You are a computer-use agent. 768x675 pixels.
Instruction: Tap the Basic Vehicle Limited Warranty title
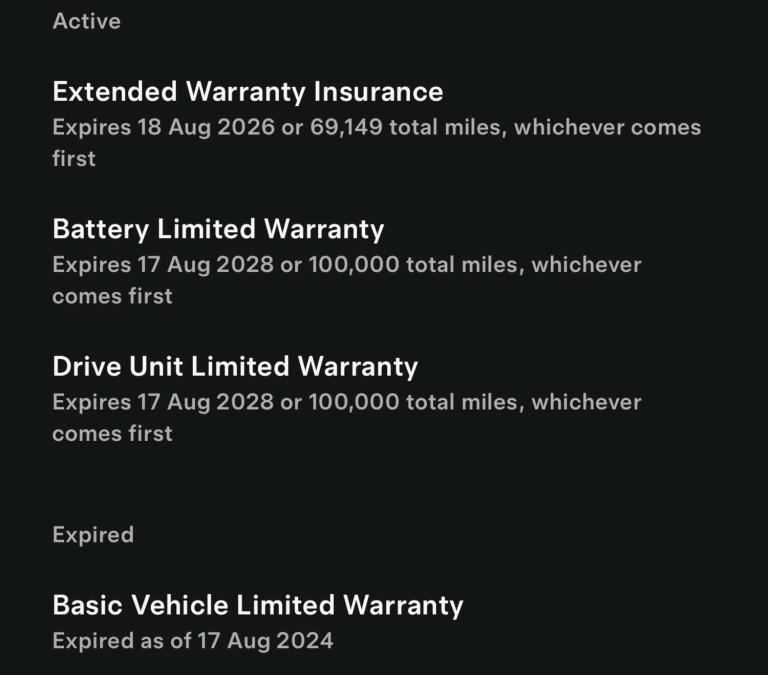257,605
